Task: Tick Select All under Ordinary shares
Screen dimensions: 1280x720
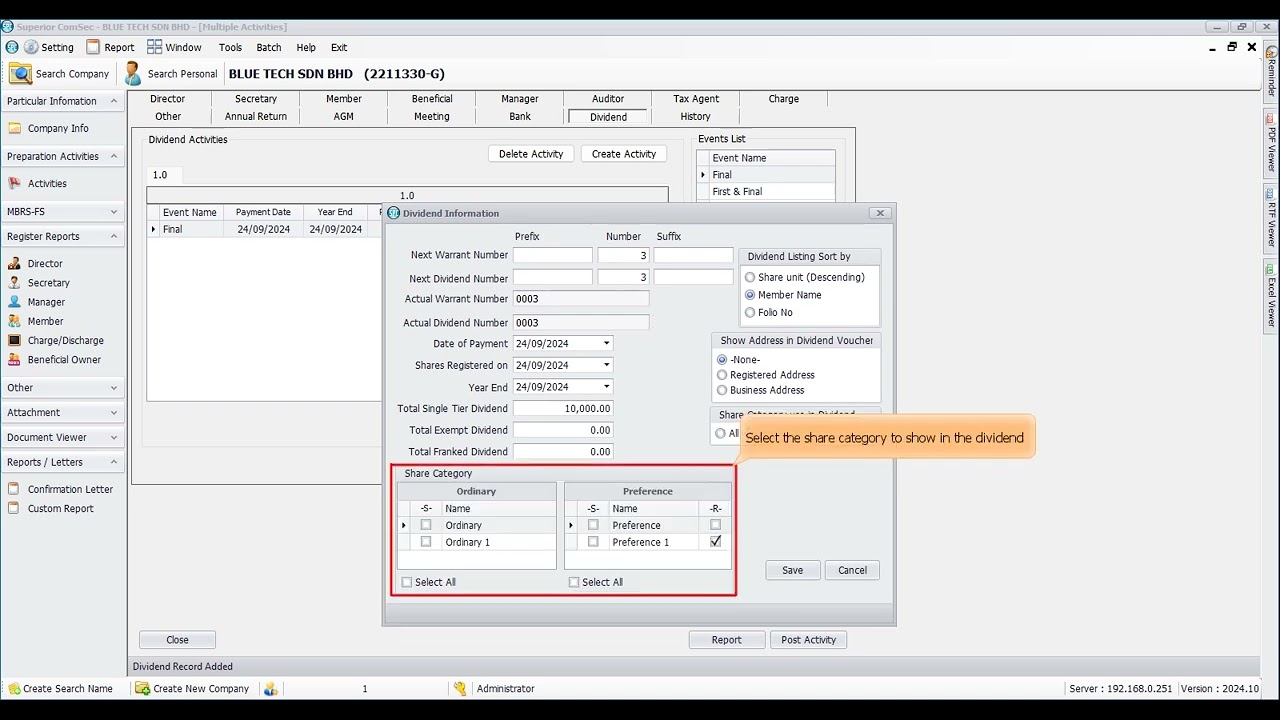Action: (x=406, y=582)
